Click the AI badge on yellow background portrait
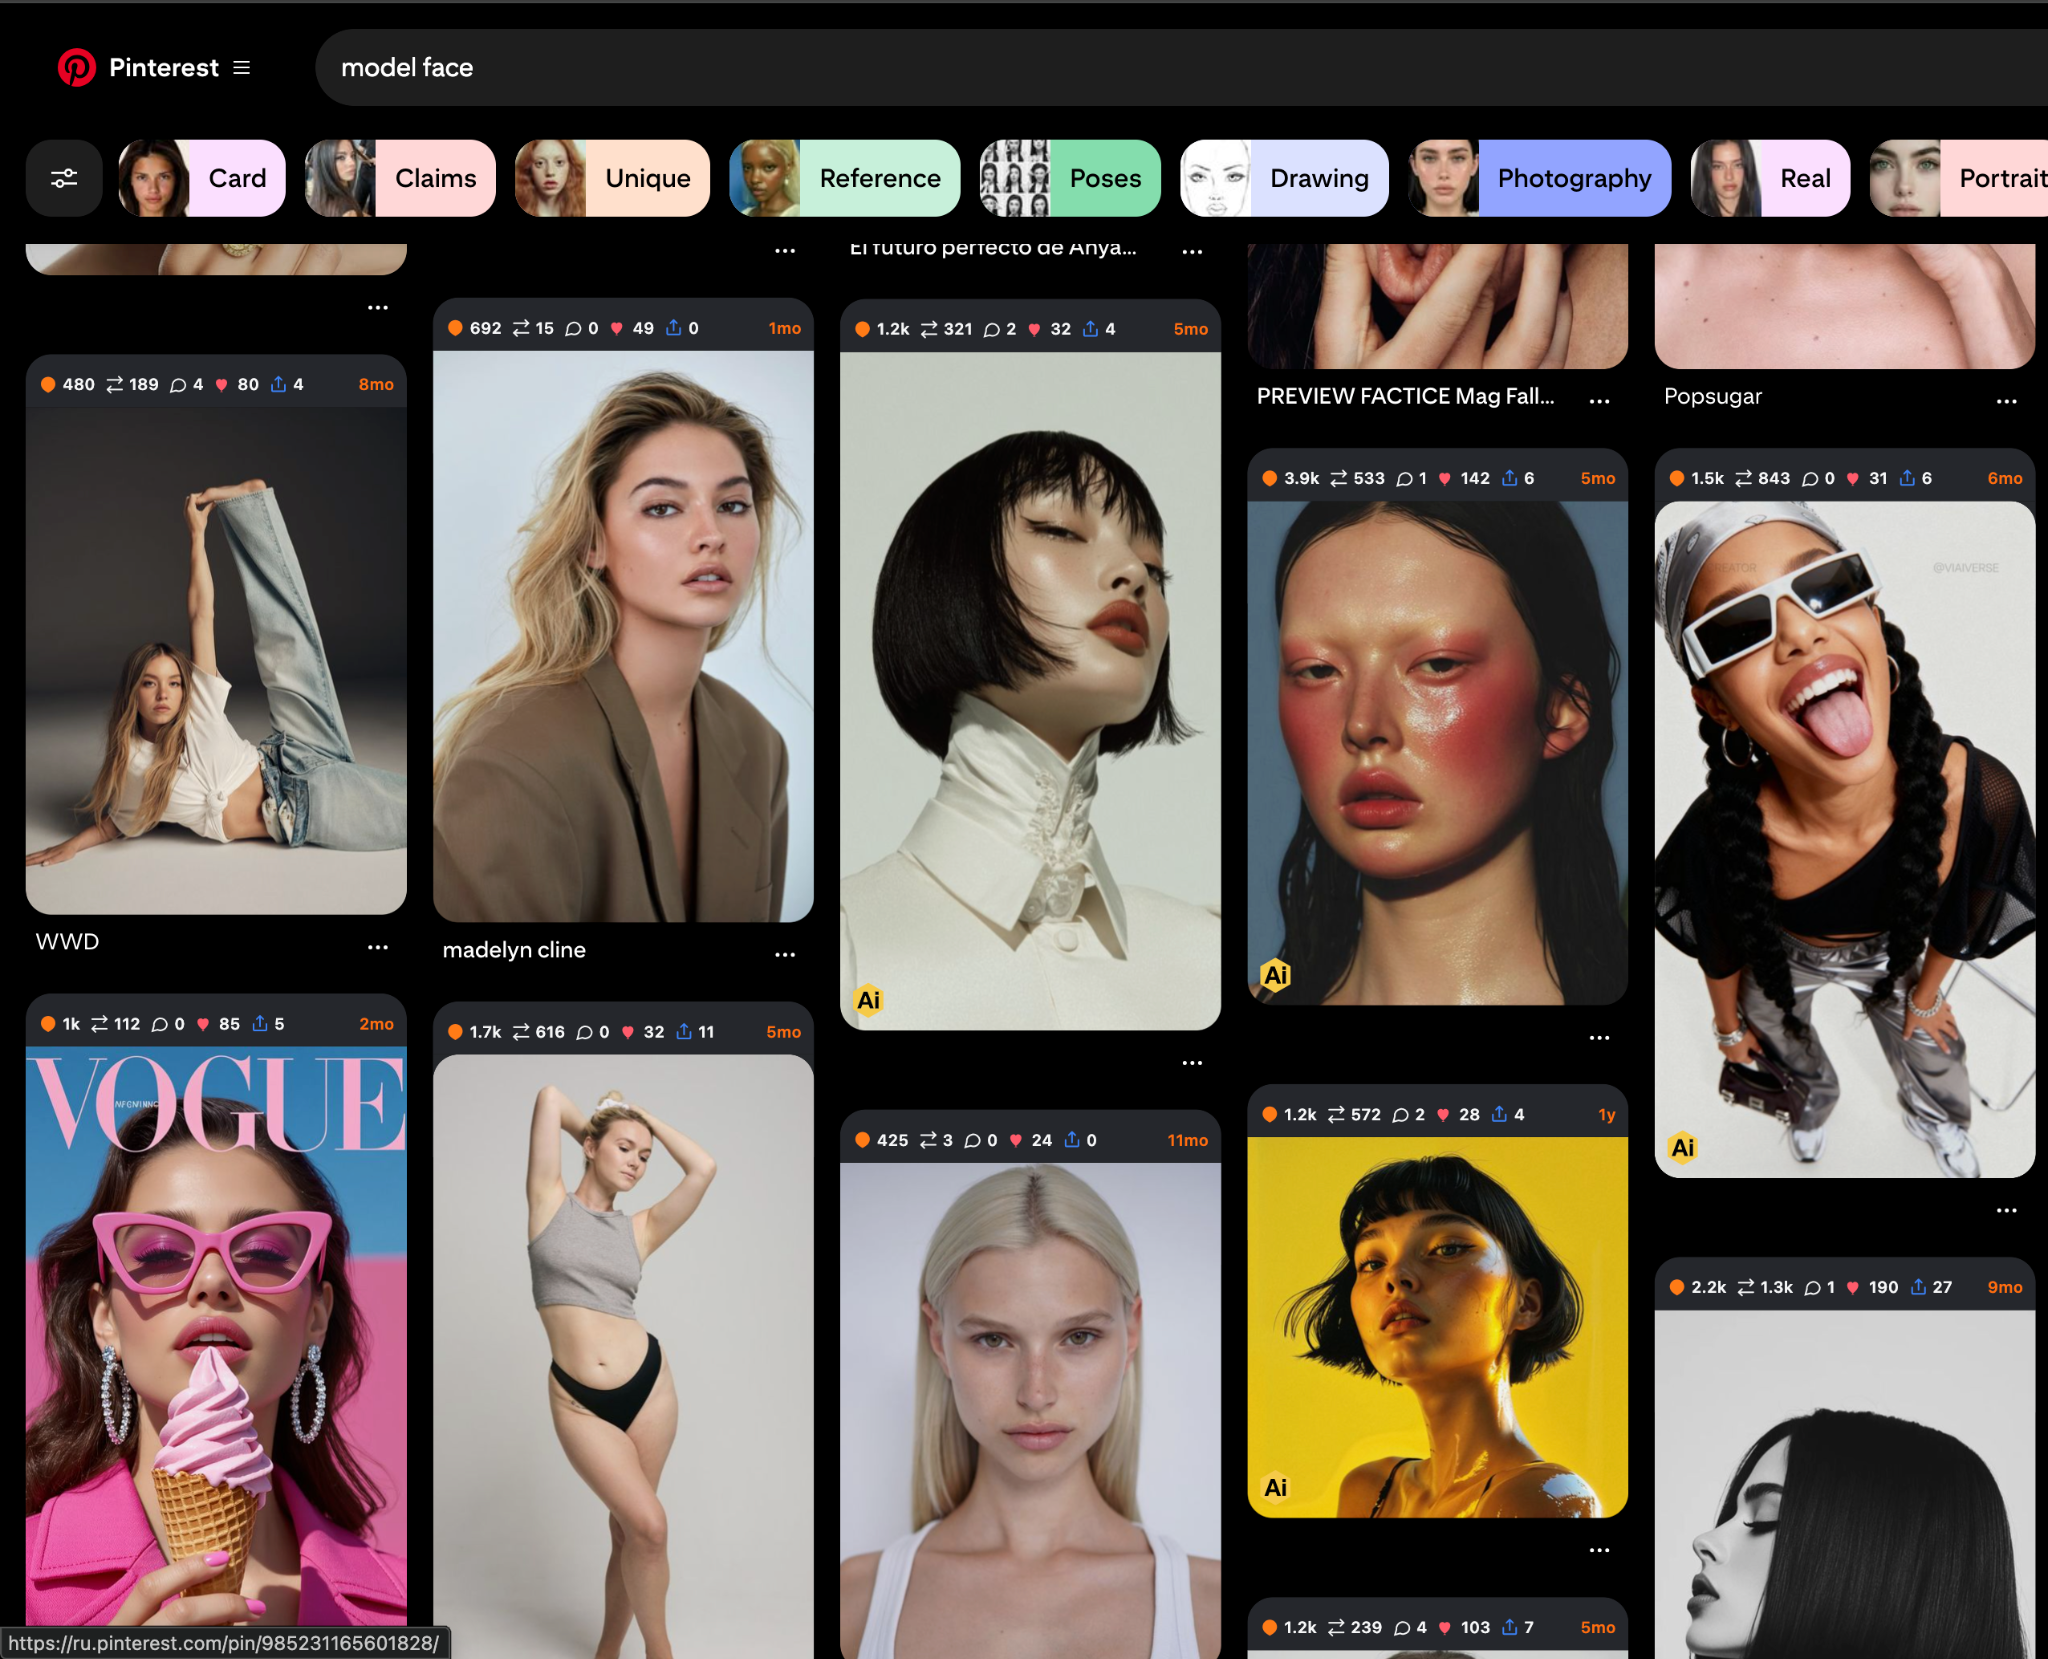Image resolution: width=2048 pixels, height=1659 pixels. click(1276, 1487)
